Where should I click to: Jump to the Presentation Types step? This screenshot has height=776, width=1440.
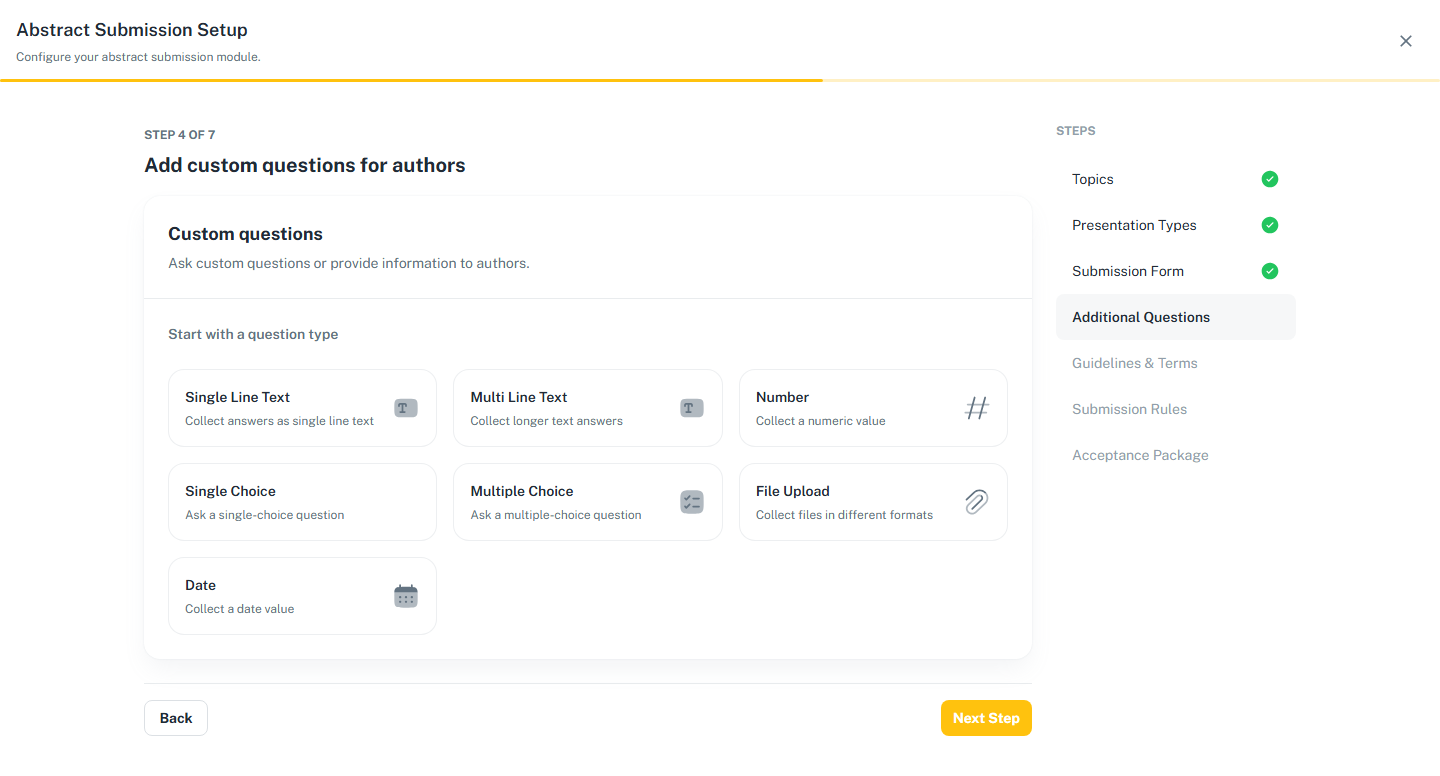(1176, 225)
